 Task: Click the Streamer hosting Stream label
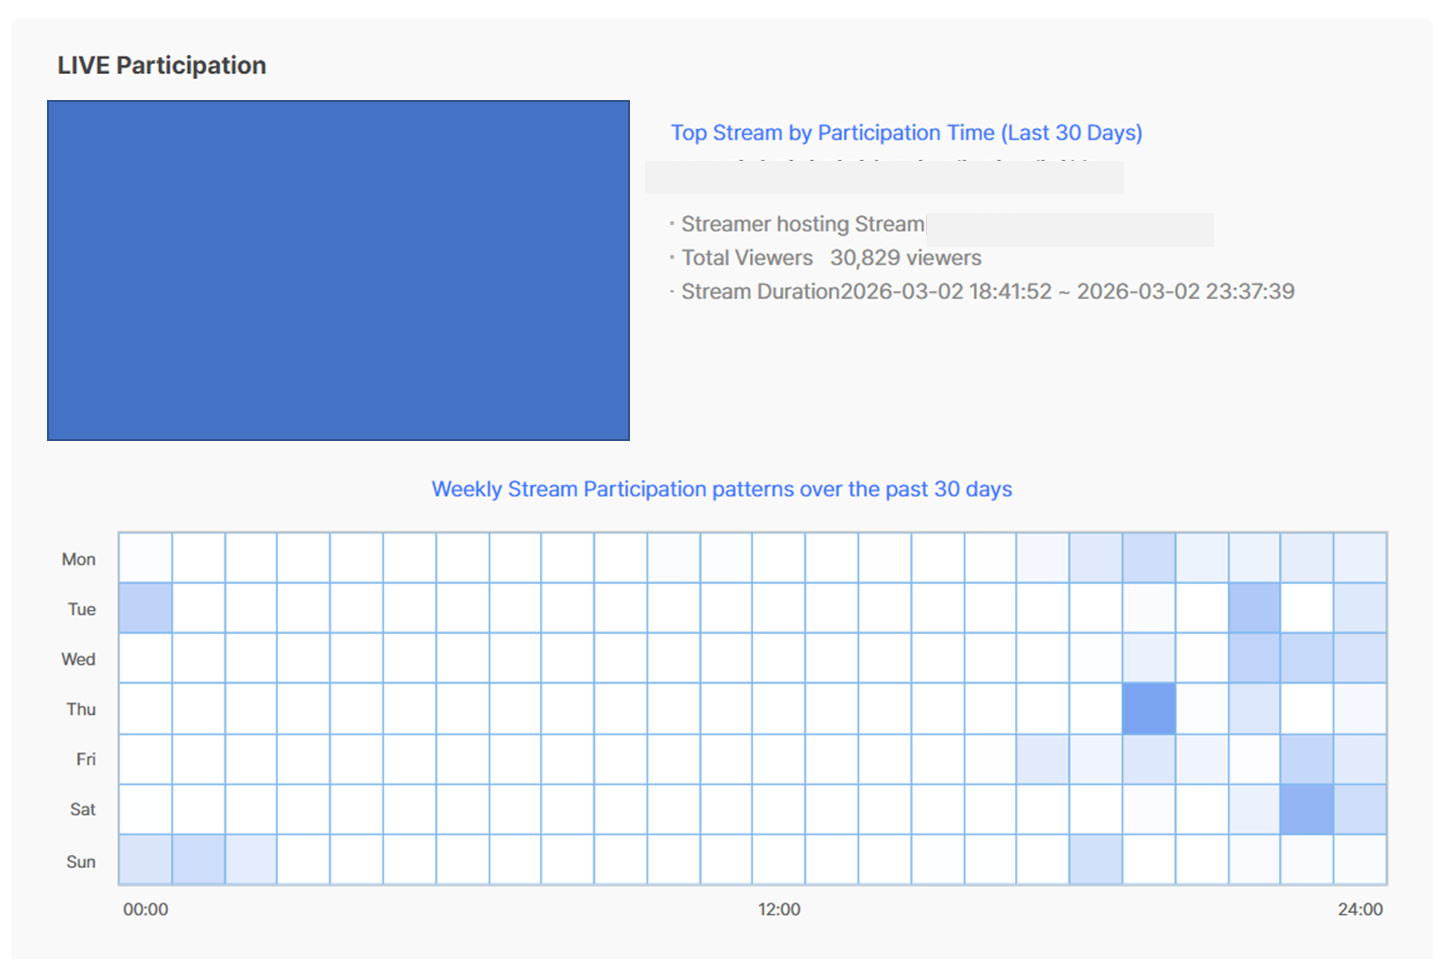[x=802, y=224]
